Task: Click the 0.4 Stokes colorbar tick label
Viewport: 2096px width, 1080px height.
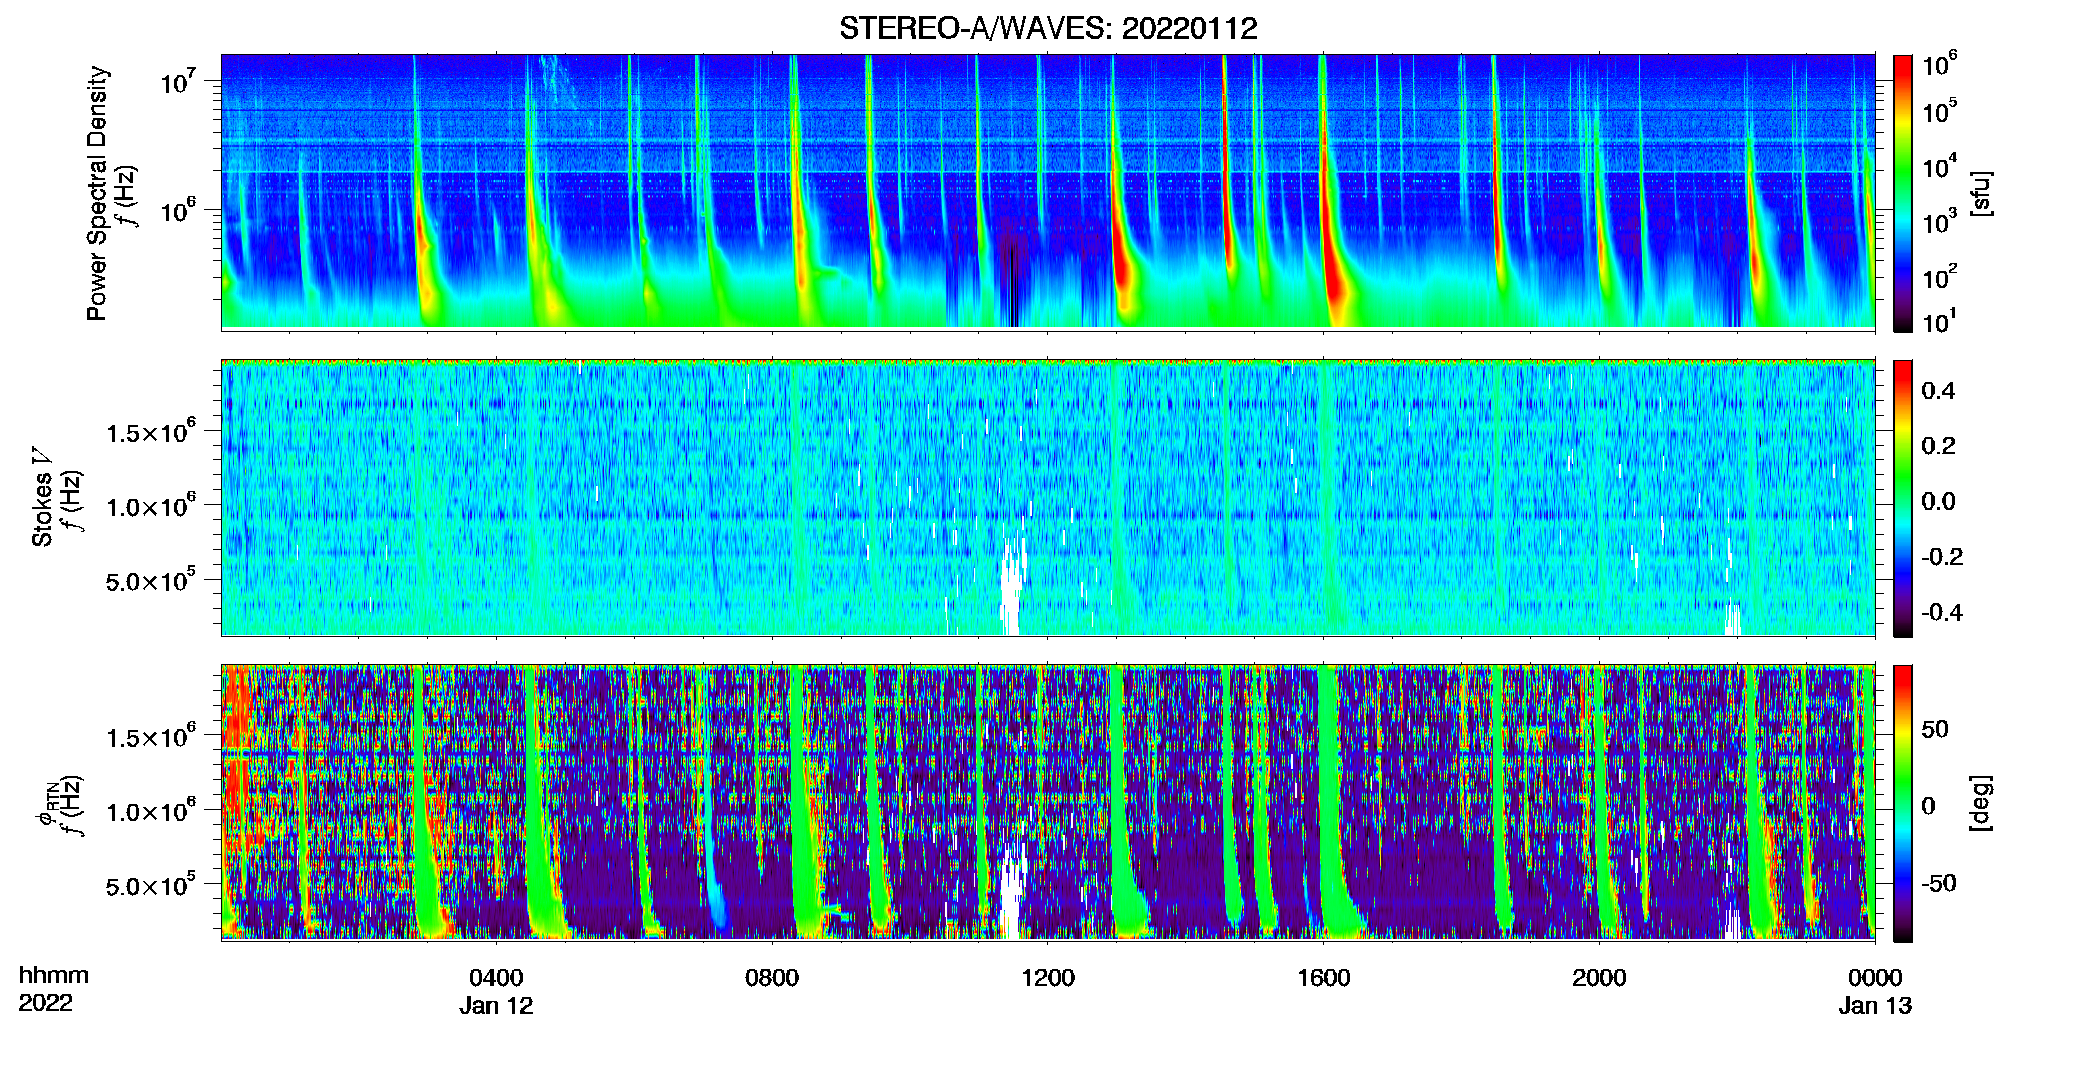Action: point(1938,391)
